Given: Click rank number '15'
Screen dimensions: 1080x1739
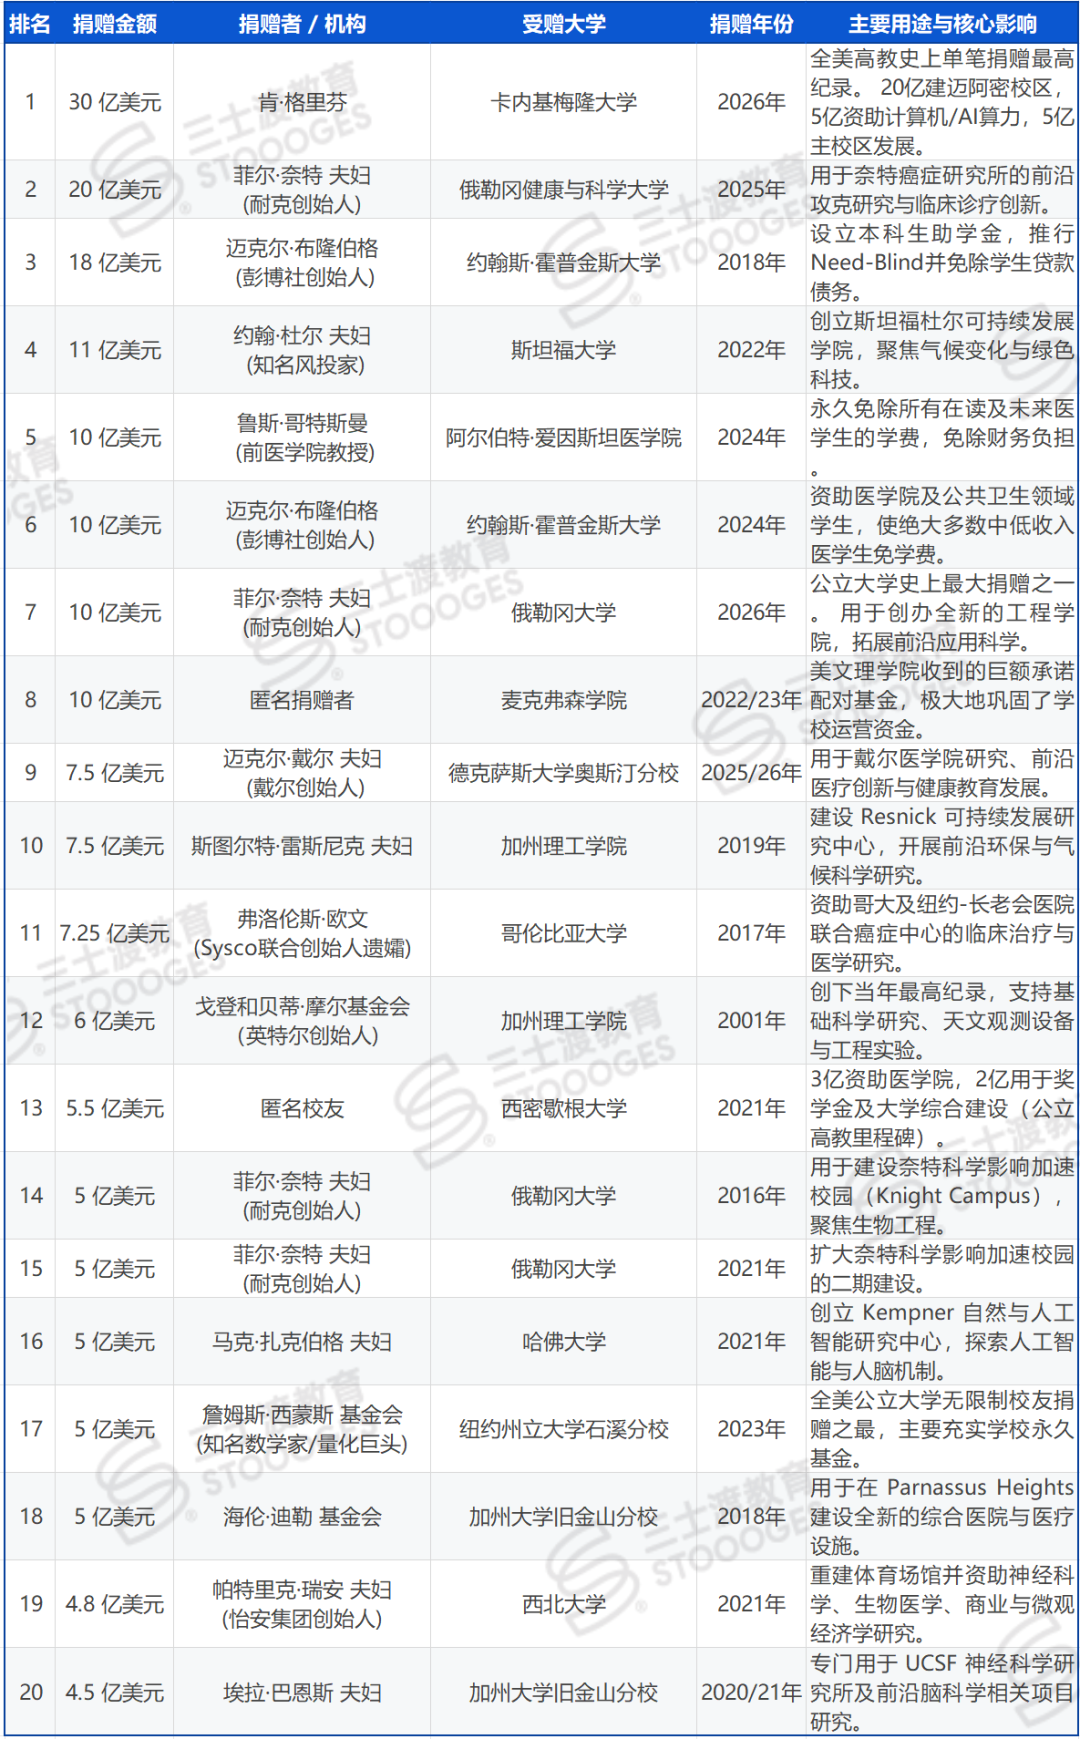Looking at the screenshot, I should point(31,1268).
